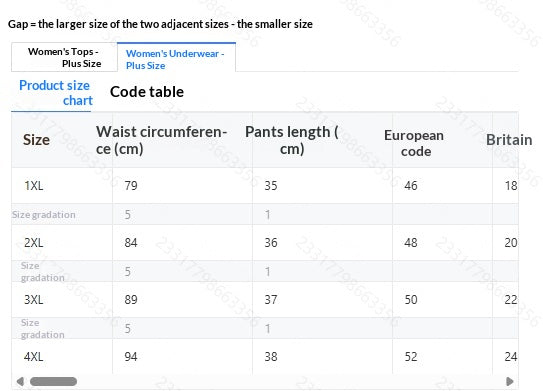Select the 3XL size row

point(265,300)
